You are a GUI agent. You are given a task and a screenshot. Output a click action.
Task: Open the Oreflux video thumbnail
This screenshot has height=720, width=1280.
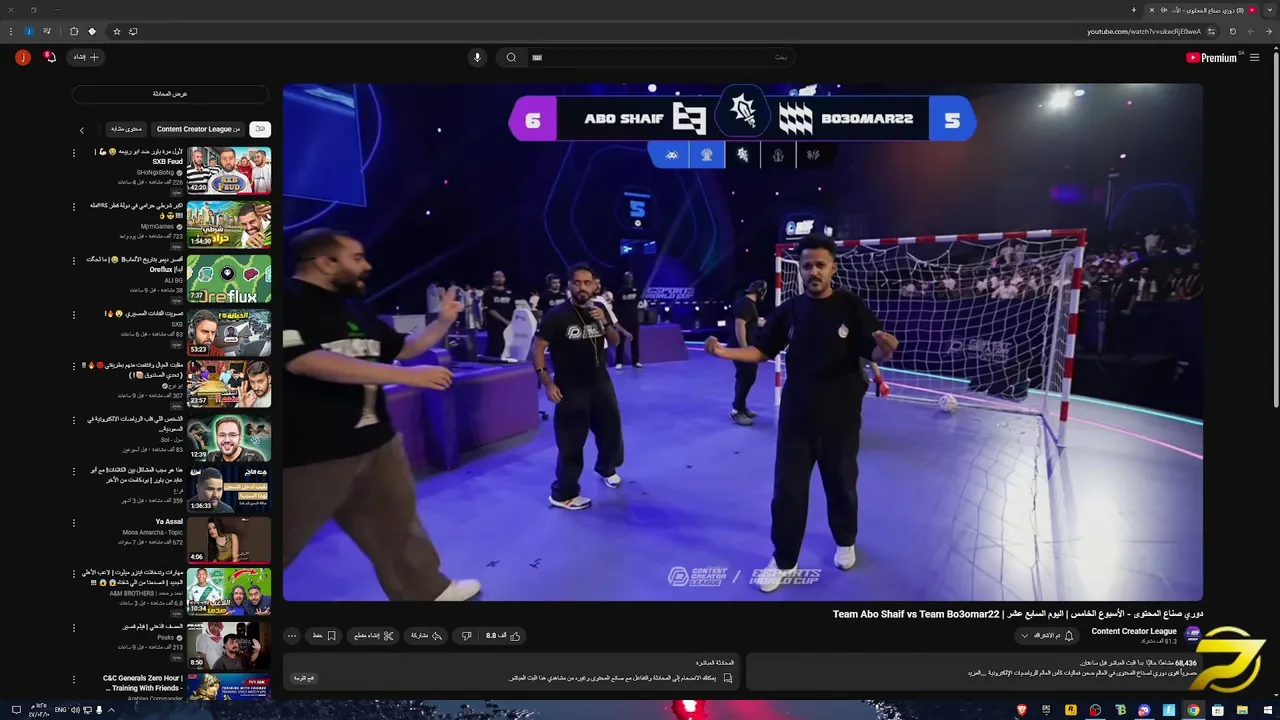pyautogui.click(x=229, y=278)
